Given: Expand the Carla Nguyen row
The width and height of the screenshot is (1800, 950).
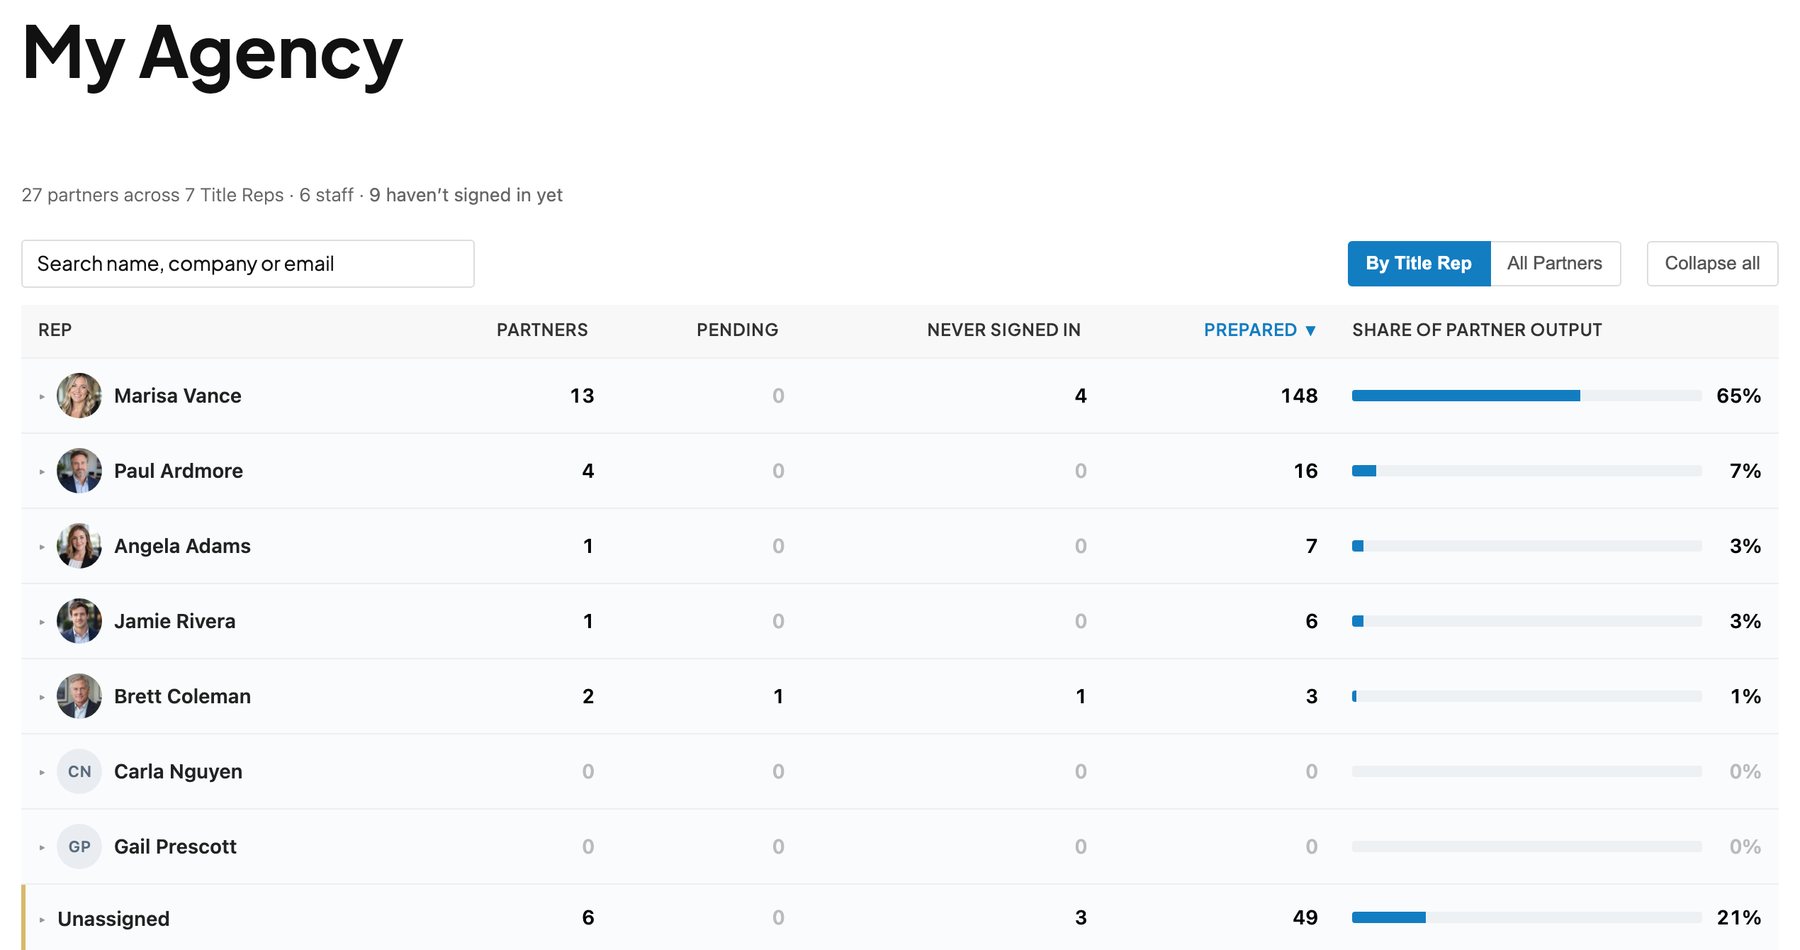Looking at the screenshot, I should pos(42,772).
